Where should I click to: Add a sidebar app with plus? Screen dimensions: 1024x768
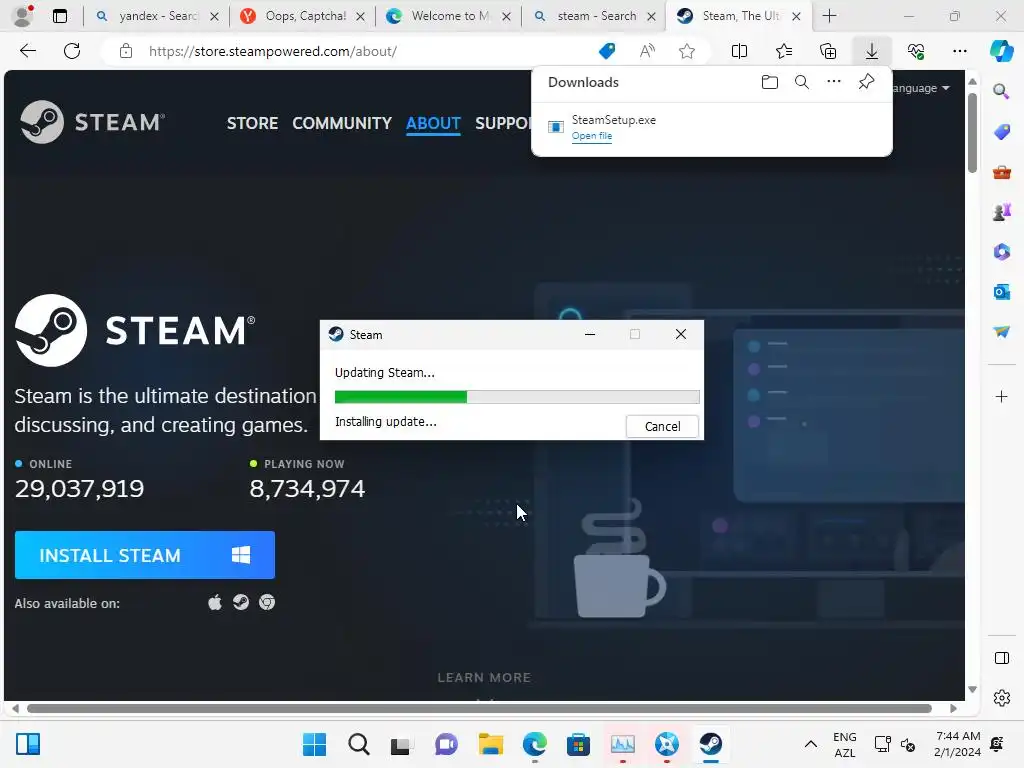[x=1001, y=396]
